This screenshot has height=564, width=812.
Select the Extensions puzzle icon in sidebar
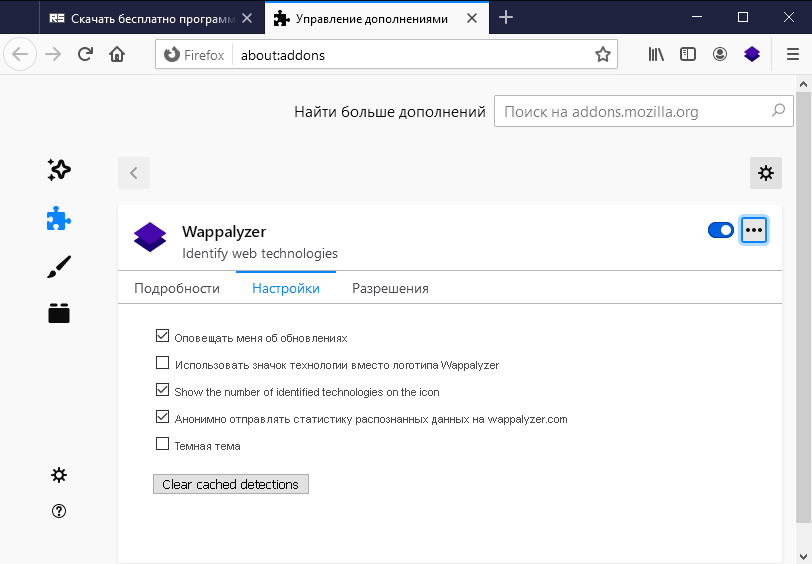[59, 219]
